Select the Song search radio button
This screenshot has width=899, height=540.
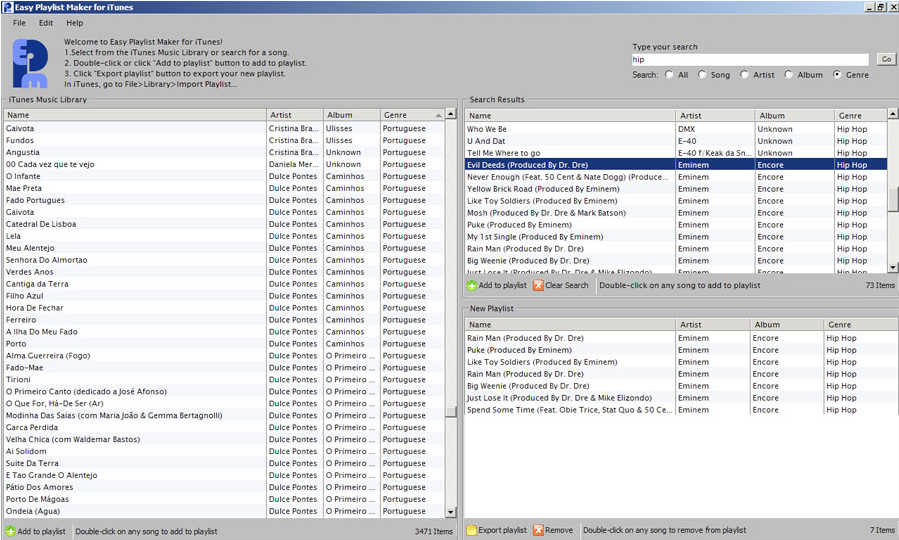coord(702,75)
